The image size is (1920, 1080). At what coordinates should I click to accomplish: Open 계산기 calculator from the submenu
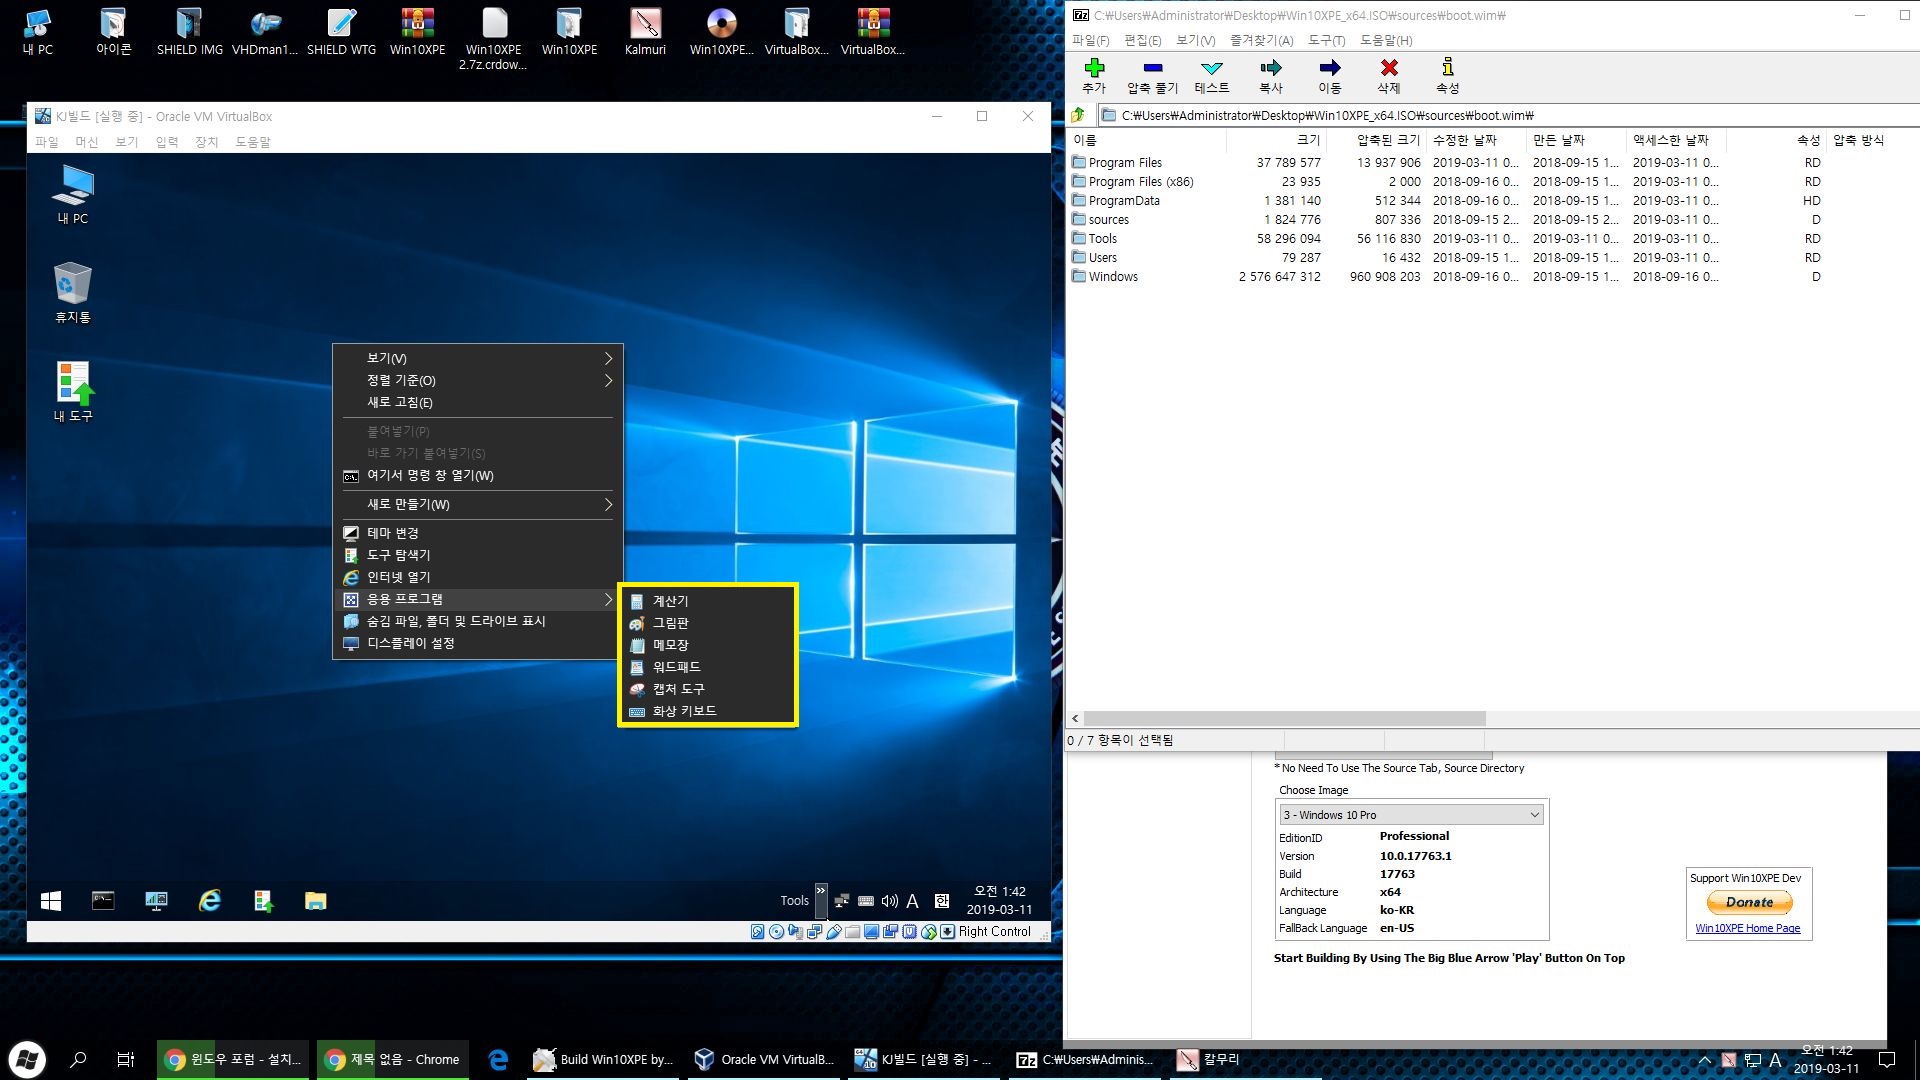[x=708, y=601]
